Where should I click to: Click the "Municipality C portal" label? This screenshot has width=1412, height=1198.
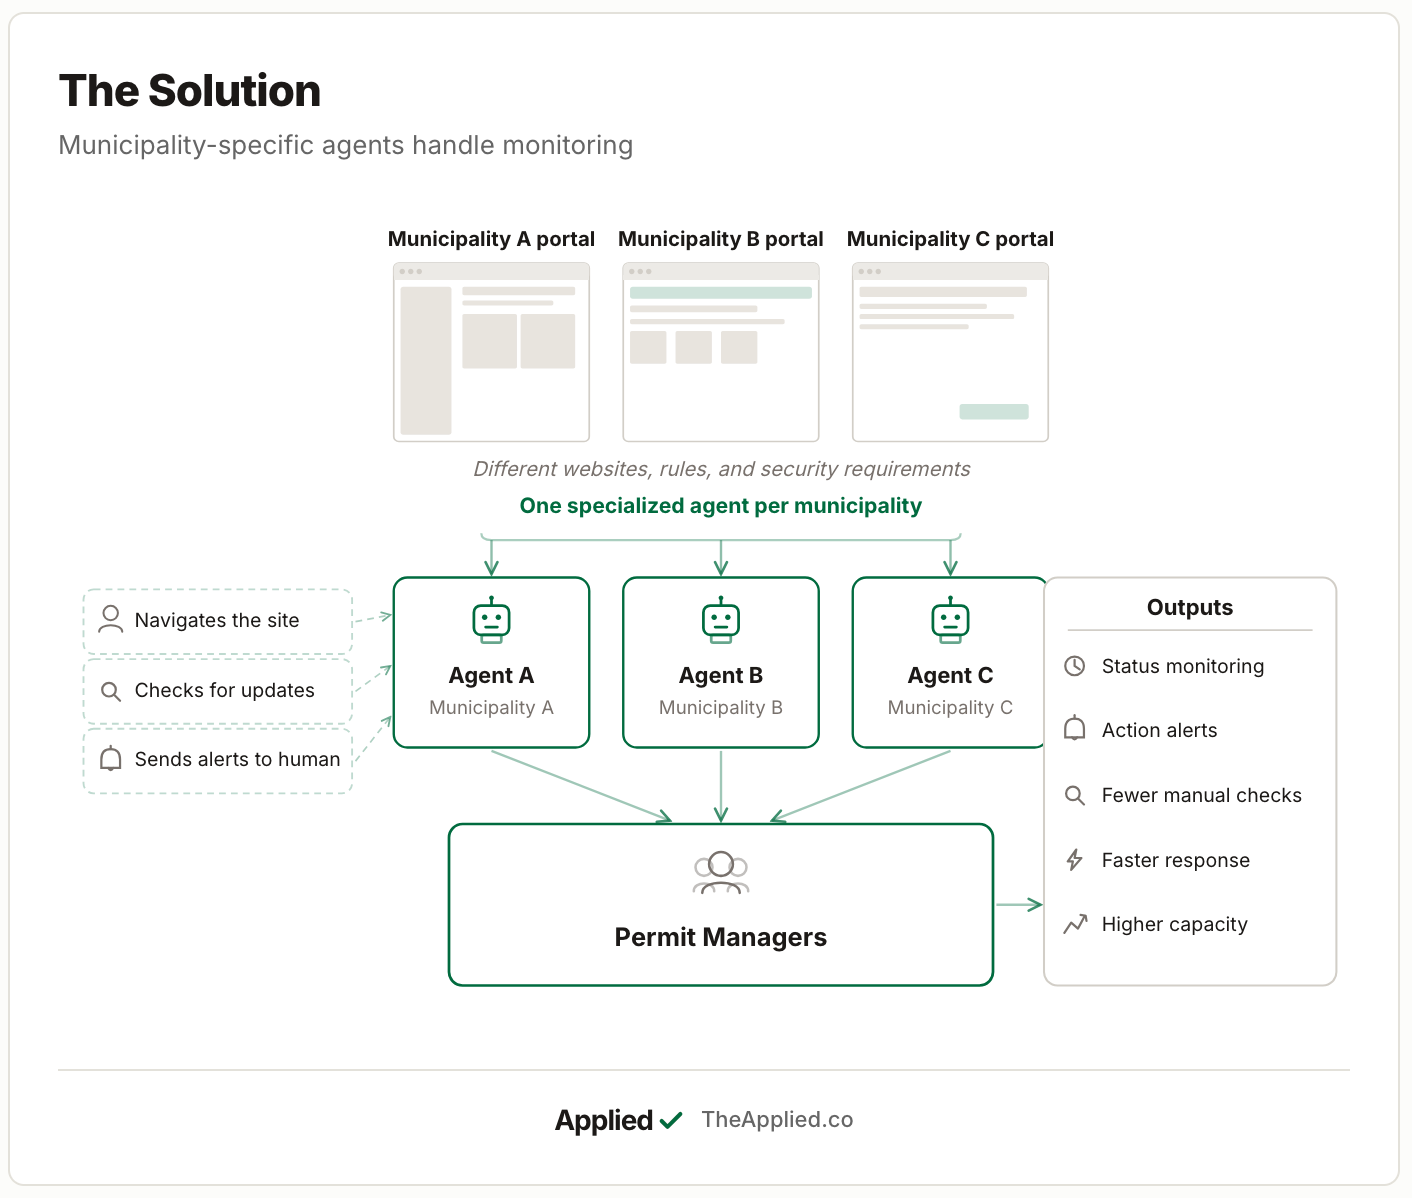pos(950,239)
